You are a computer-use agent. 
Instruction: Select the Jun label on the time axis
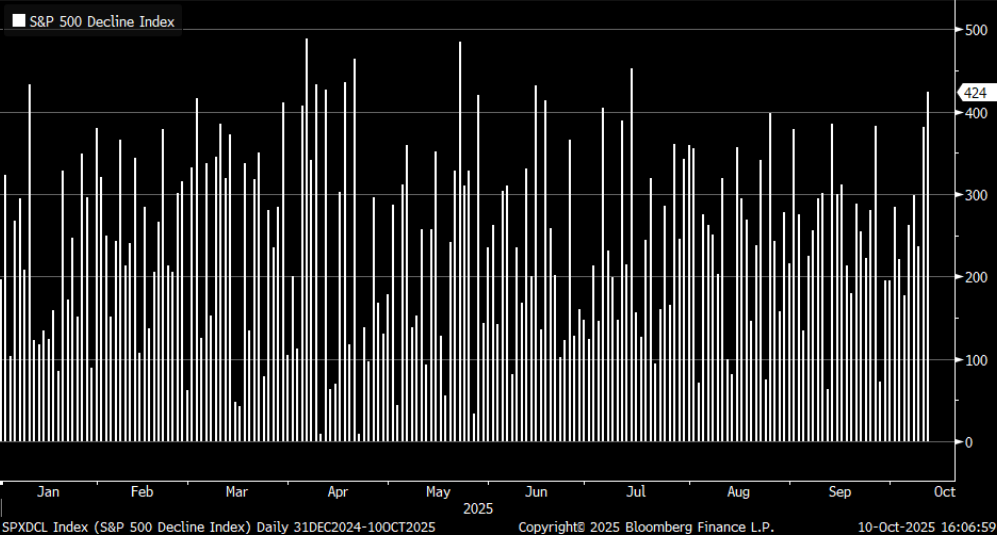coord(537,492)
